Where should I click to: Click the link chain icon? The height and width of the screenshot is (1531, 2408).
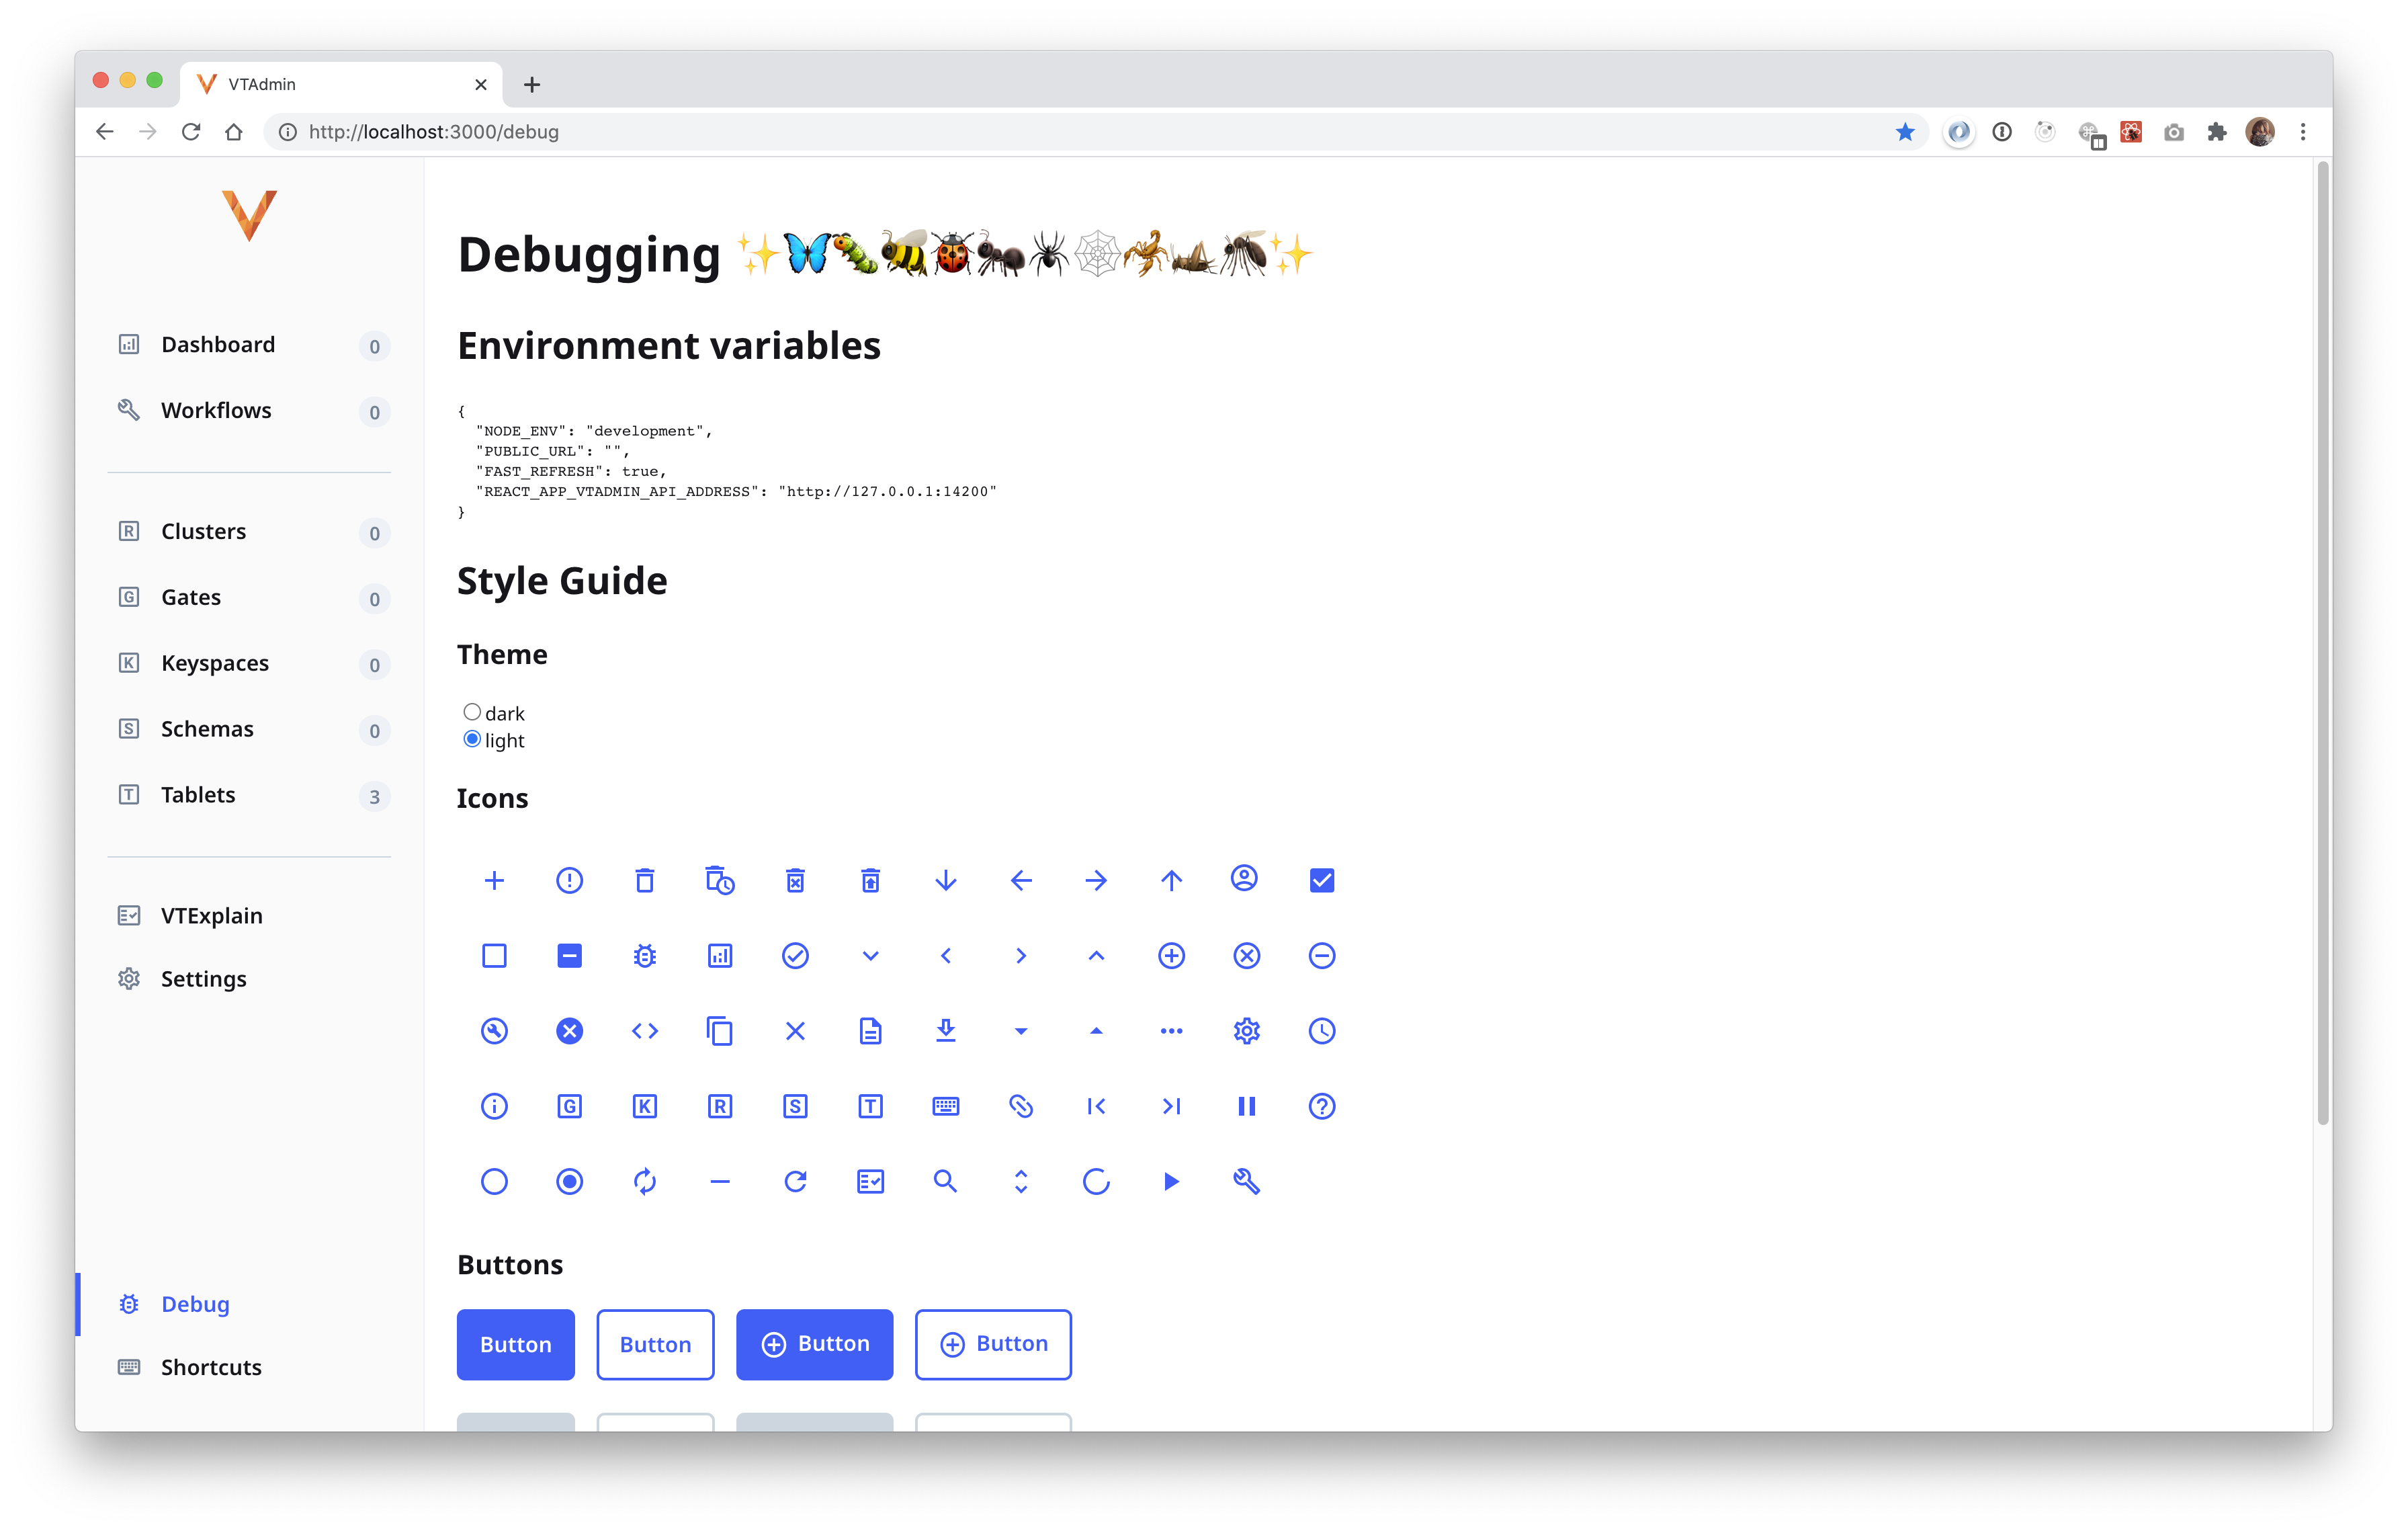(x=1020, y=1106)
